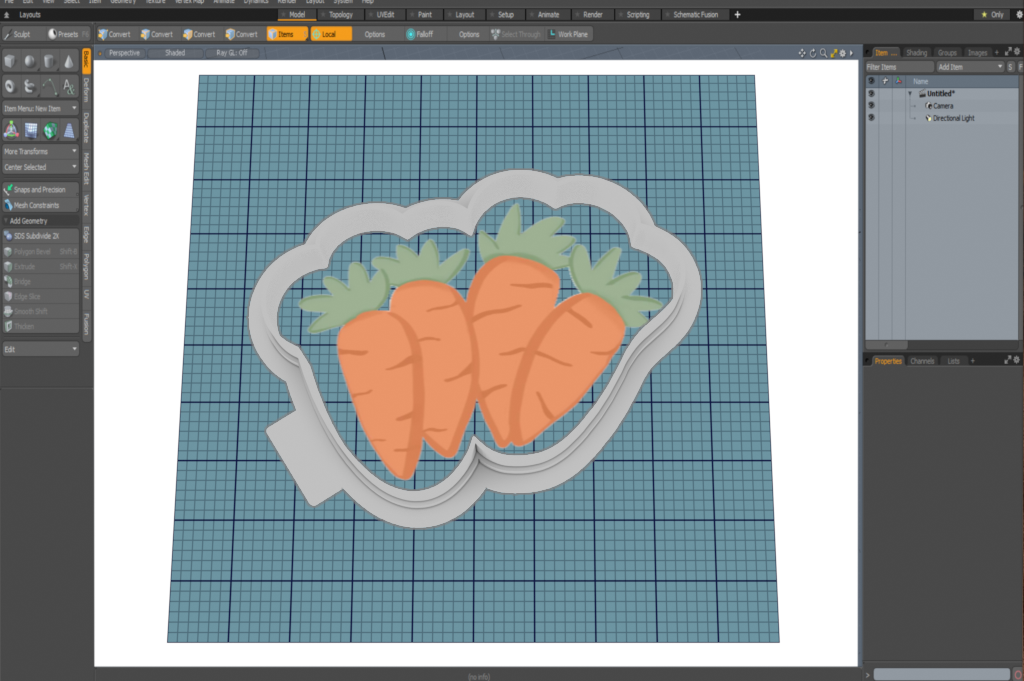1024x681 pixels.
Task: Select the cube primitive tool icon
Action: tap(10, 62)
